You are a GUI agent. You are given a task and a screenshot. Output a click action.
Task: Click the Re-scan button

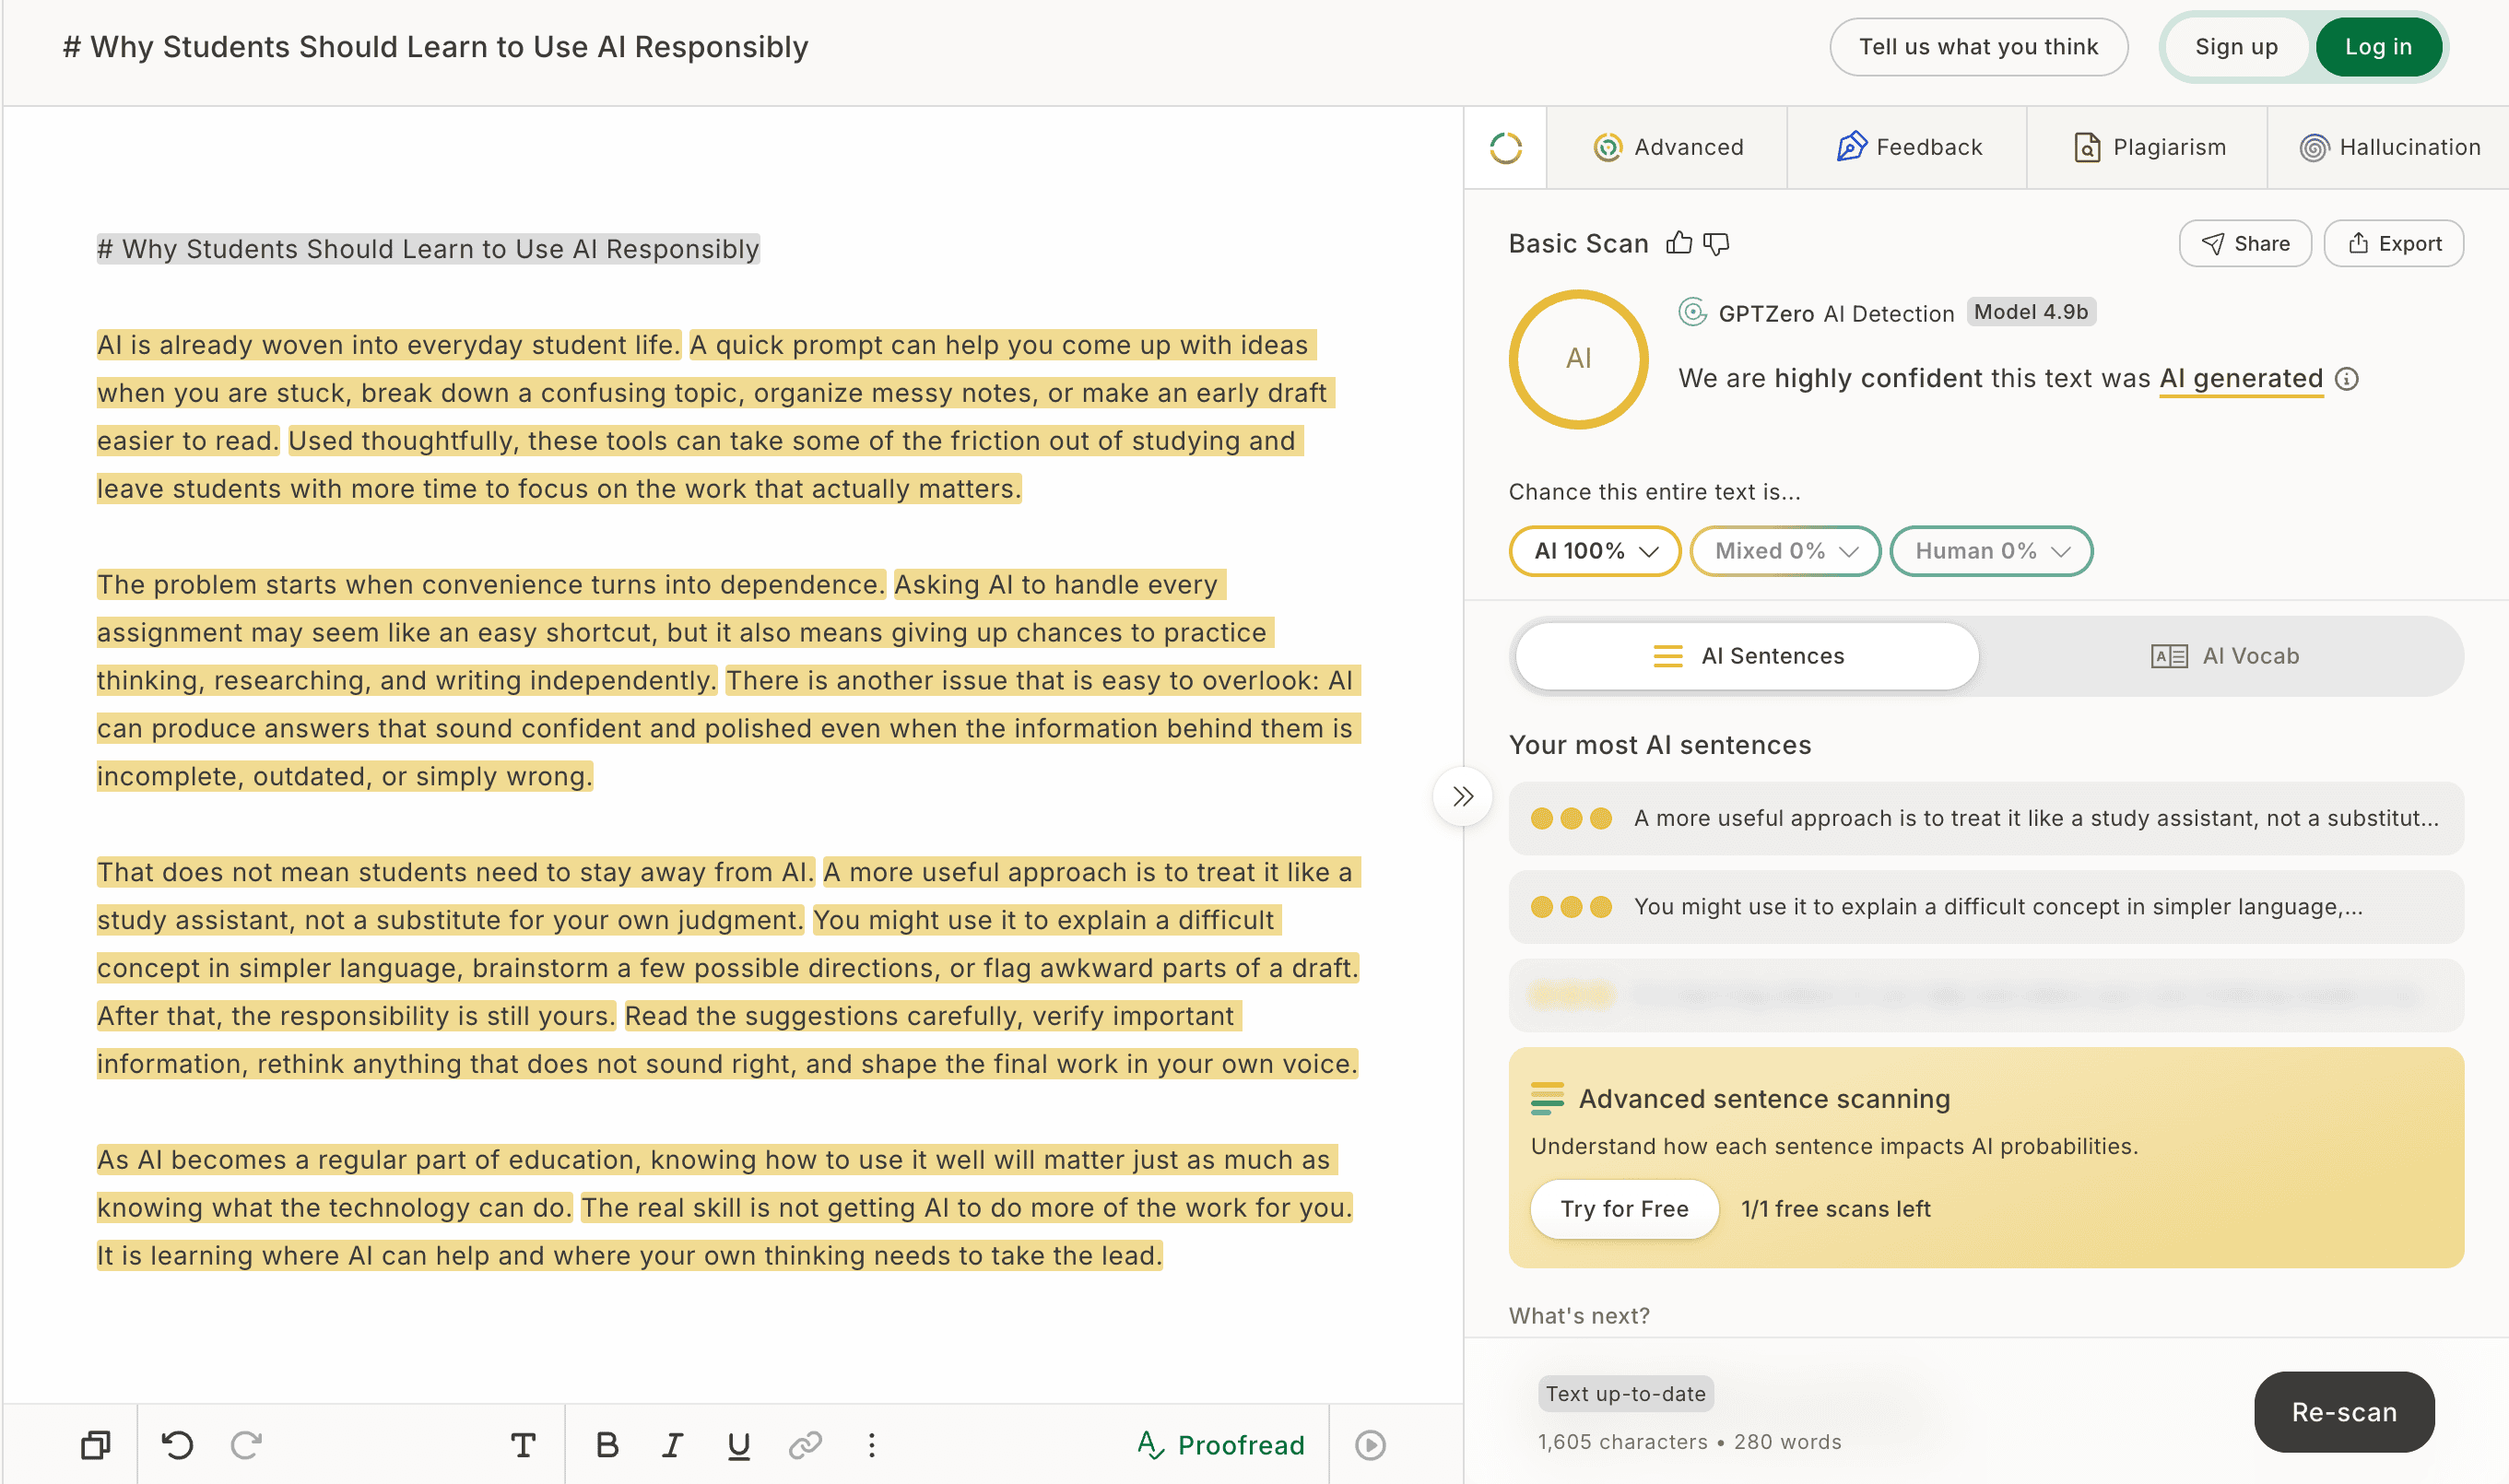(x=2344, y=1411)
